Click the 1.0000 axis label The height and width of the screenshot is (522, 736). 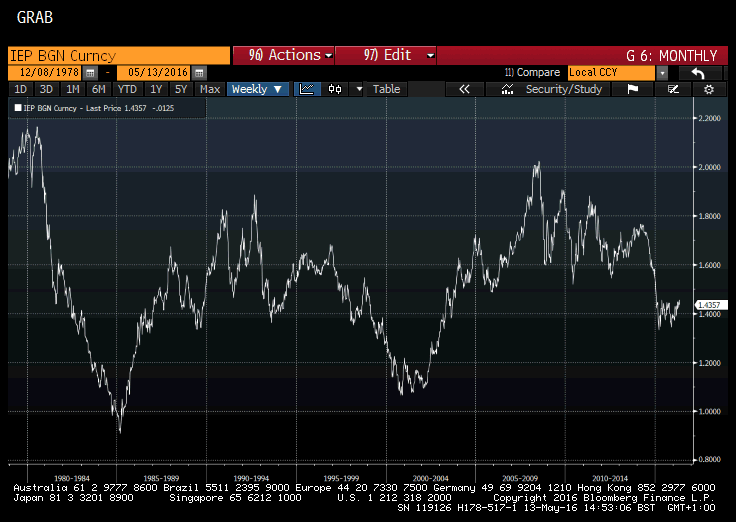coord(709,412)
